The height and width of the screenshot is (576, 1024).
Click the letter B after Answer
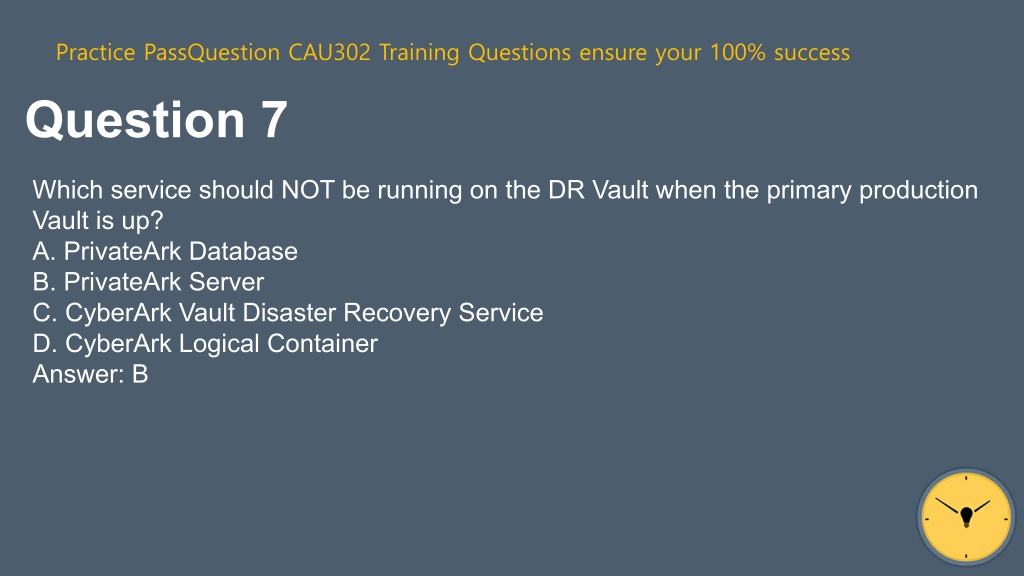point(140,374)
